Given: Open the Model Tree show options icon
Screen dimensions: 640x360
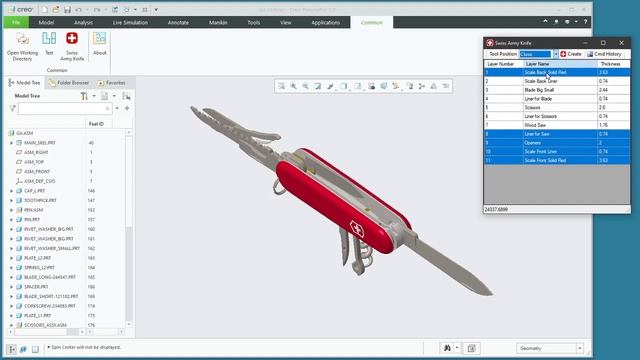Looking at the screenshot, I should (x=104, y=96).
